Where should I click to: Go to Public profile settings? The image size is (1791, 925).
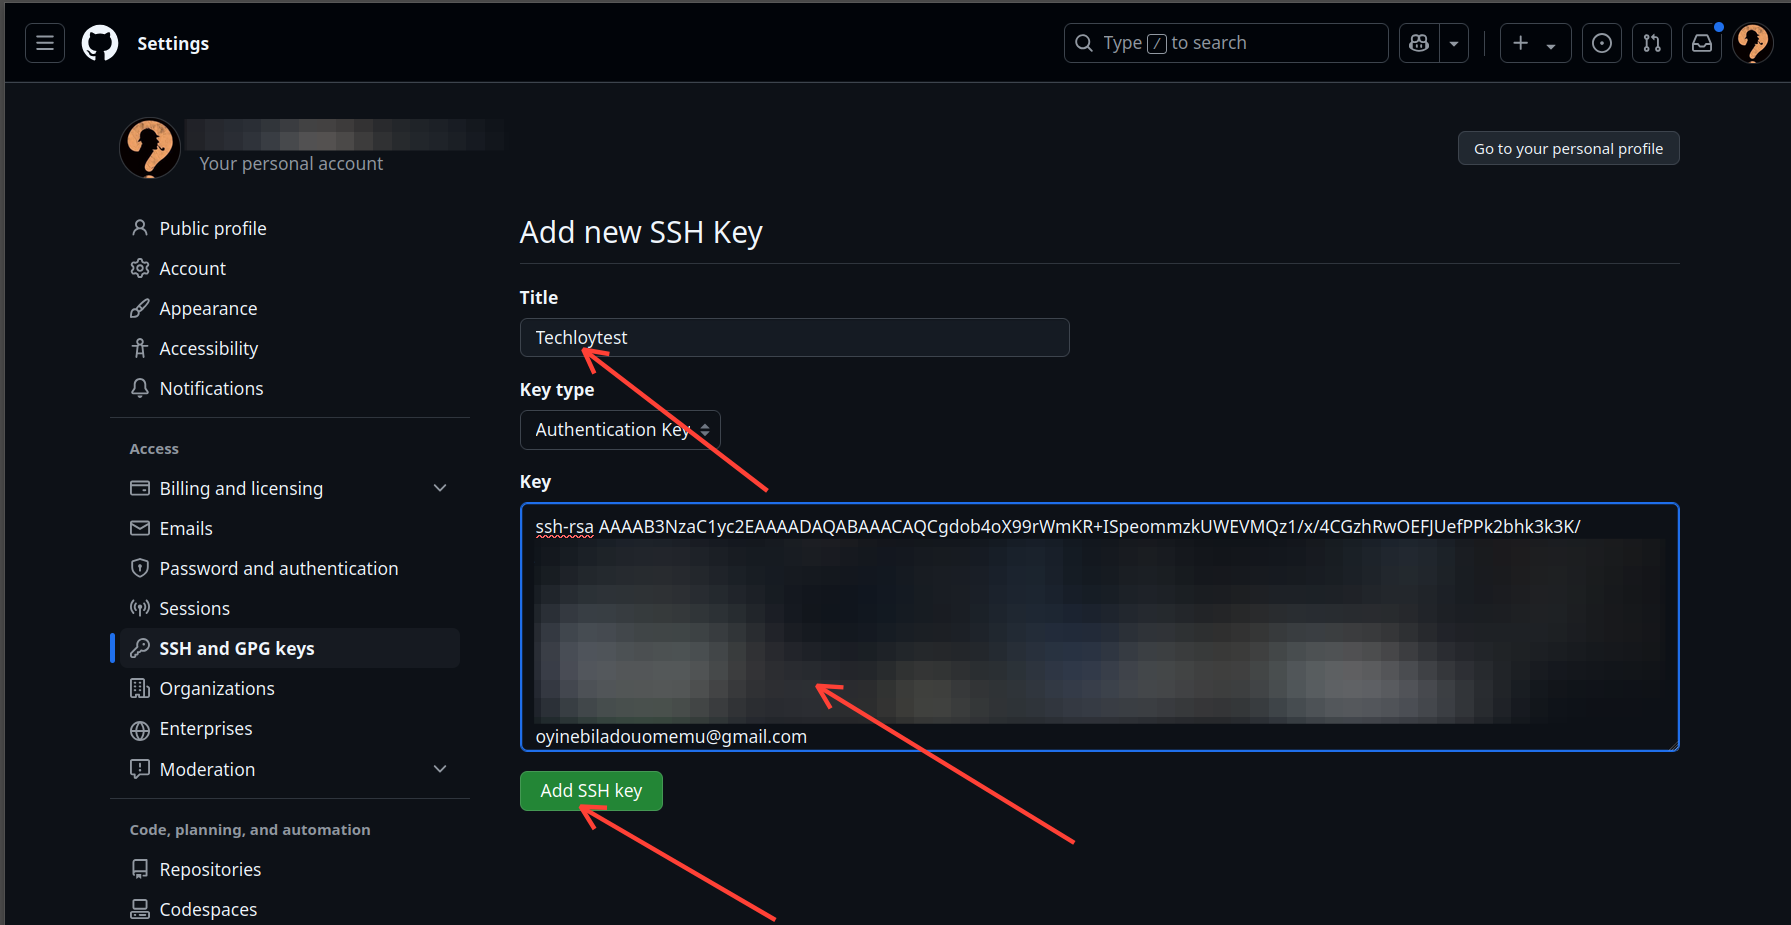click(x=213, y=228)
